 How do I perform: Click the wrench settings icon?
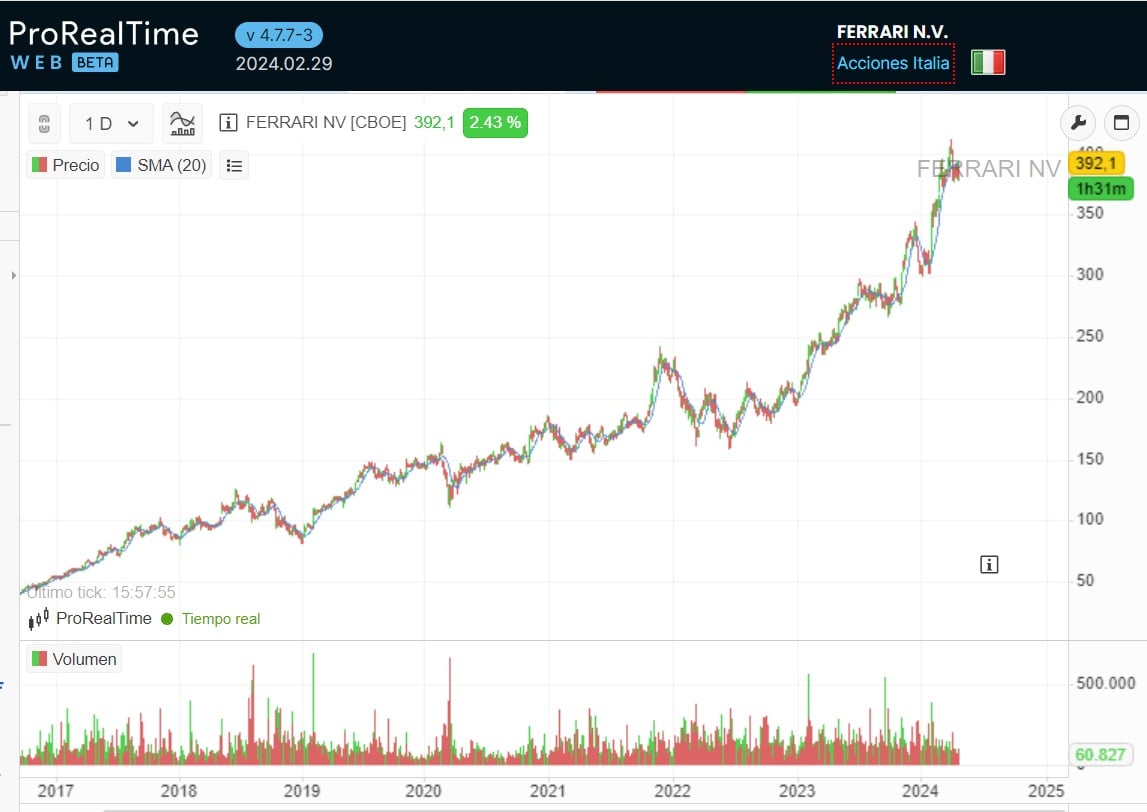coord(1077,123)
